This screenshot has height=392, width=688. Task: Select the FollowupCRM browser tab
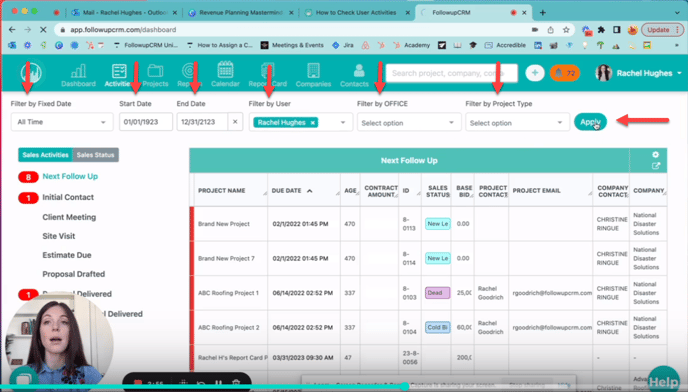point(473,13)
